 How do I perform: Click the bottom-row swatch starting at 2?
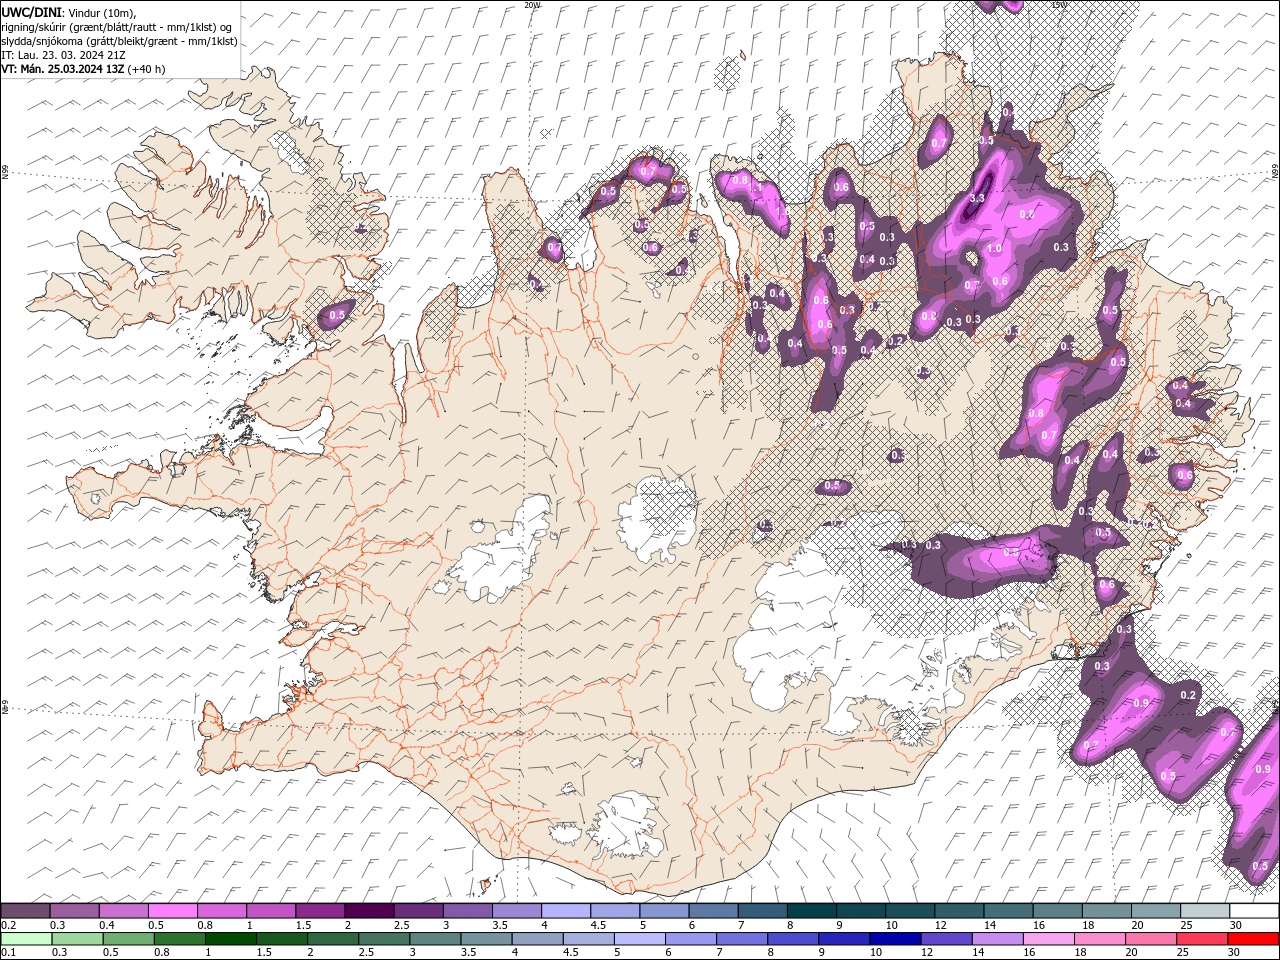(x=333, y=939)
